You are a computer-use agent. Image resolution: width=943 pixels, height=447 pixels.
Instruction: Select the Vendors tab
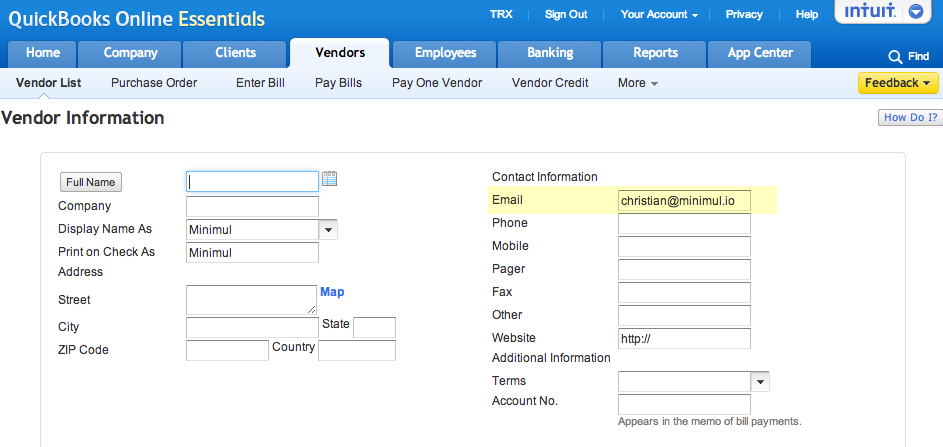pos(340,53)
